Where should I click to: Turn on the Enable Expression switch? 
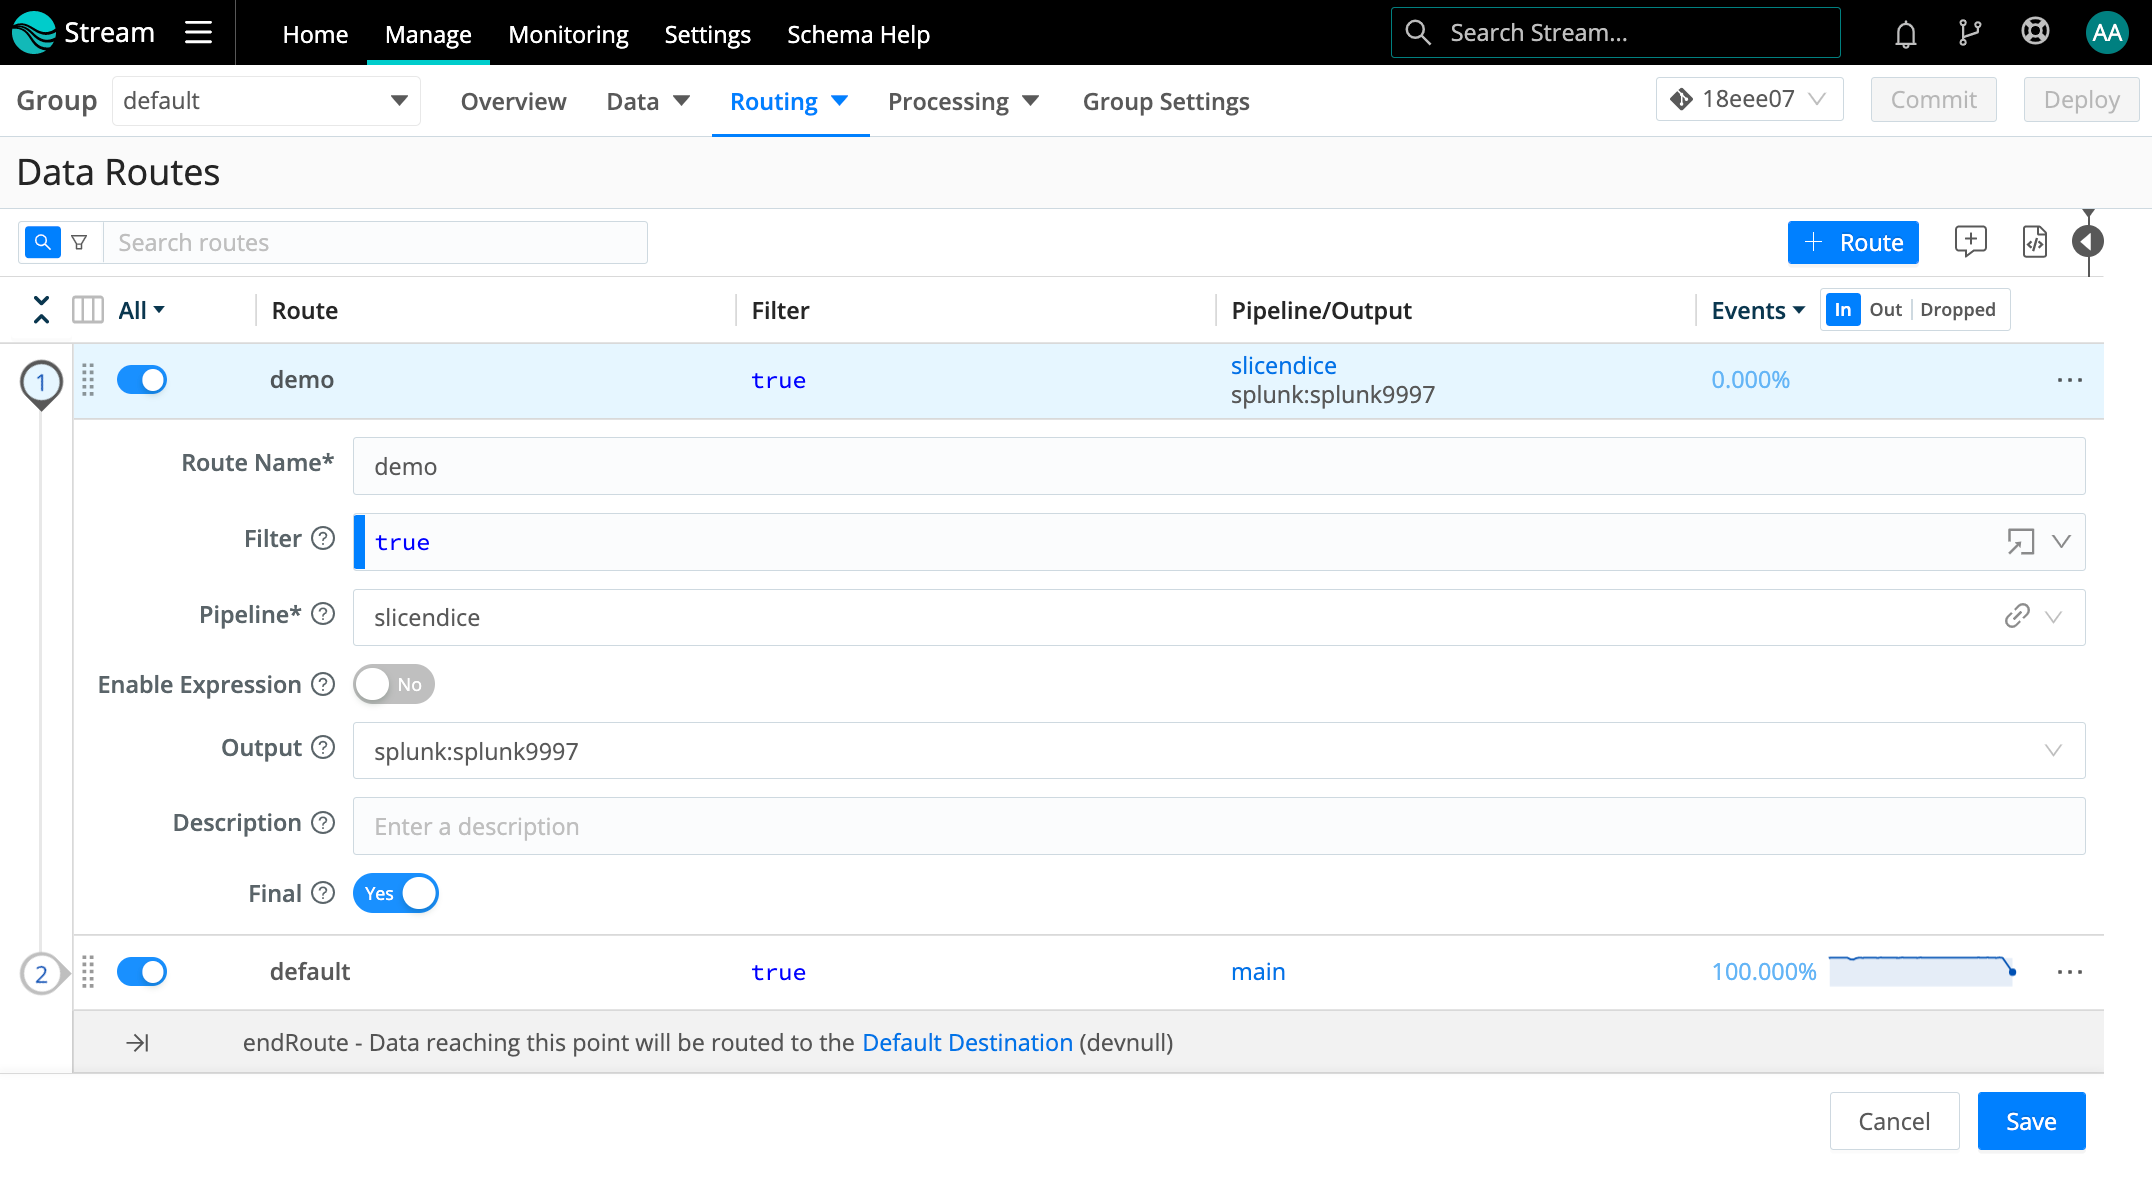coord(394,685)
